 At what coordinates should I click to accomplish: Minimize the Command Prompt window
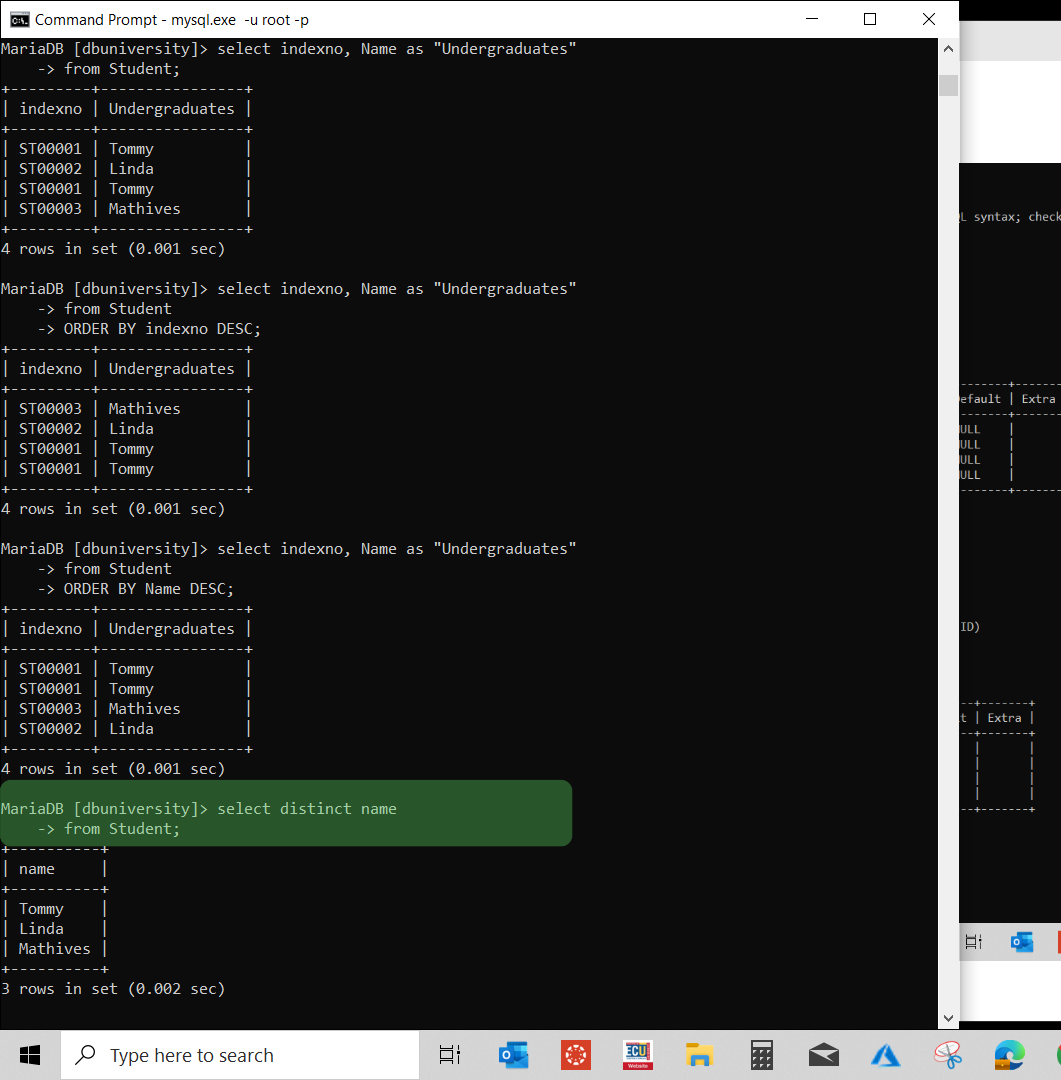(x=811, y=18)
